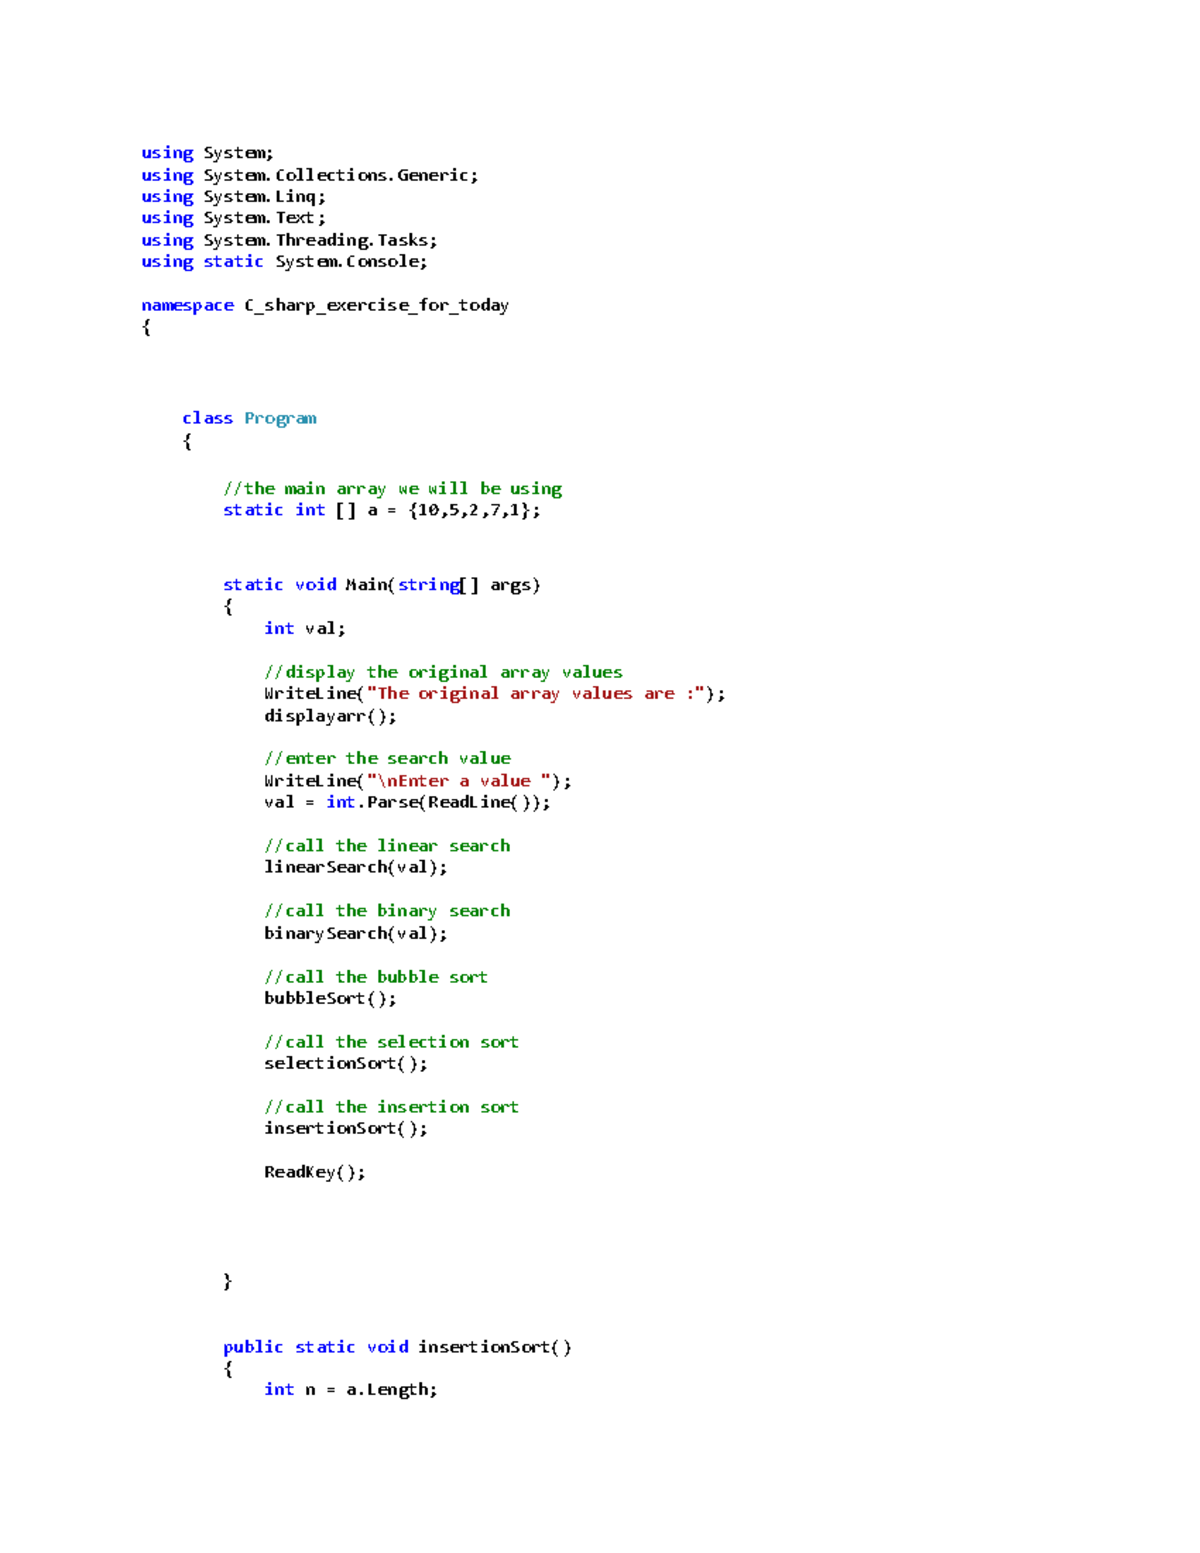
Task: Select the System.Threading.Tasks using directive
Action: tap(287, 240)
